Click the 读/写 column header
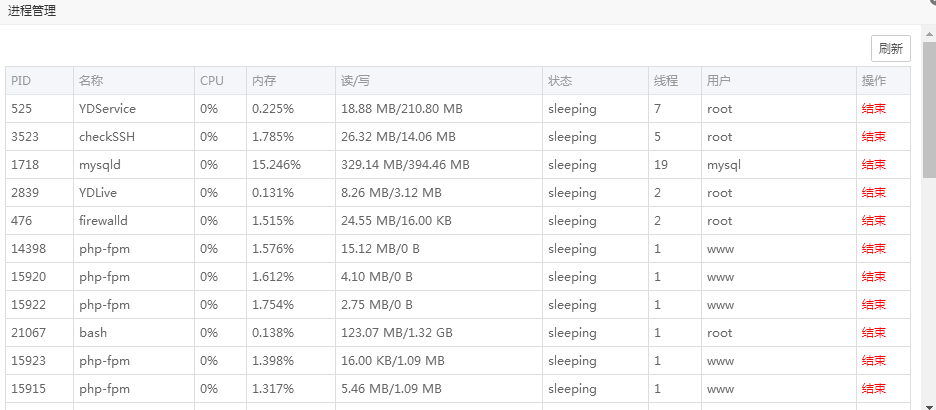The width and height of the screenshot is (936, 410). point(356,80)
